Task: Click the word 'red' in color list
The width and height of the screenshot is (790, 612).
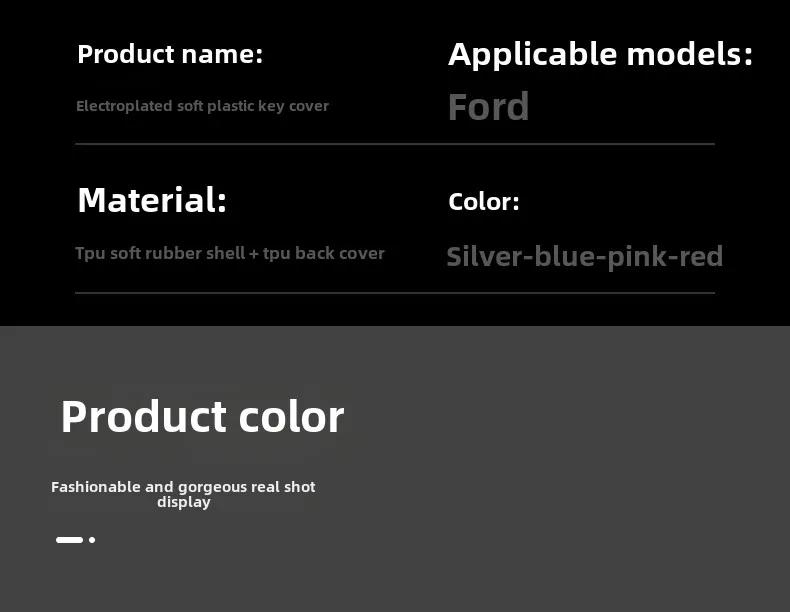Action: [x=701, y=256]
